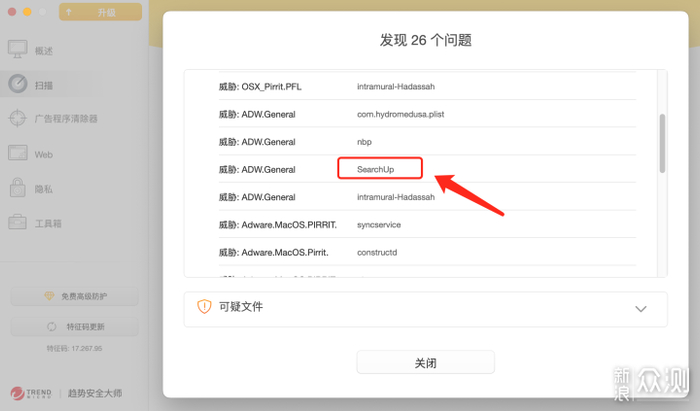The height and width of the screenshot is (411, 700).
Task: Select the 工具箱 sidebar label
Action: point(48,224)
